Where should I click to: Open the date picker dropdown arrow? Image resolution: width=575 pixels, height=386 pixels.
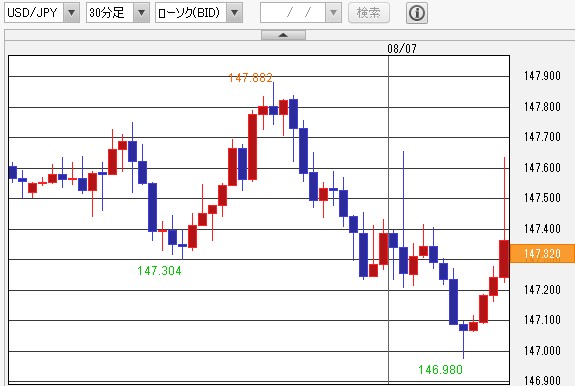[x=333, y=13]
